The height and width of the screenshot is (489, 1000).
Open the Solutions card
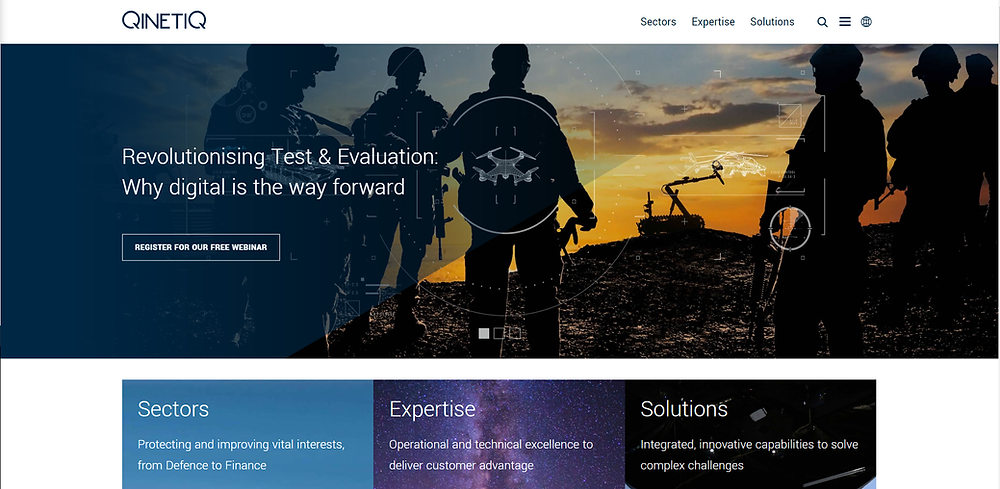751,434
